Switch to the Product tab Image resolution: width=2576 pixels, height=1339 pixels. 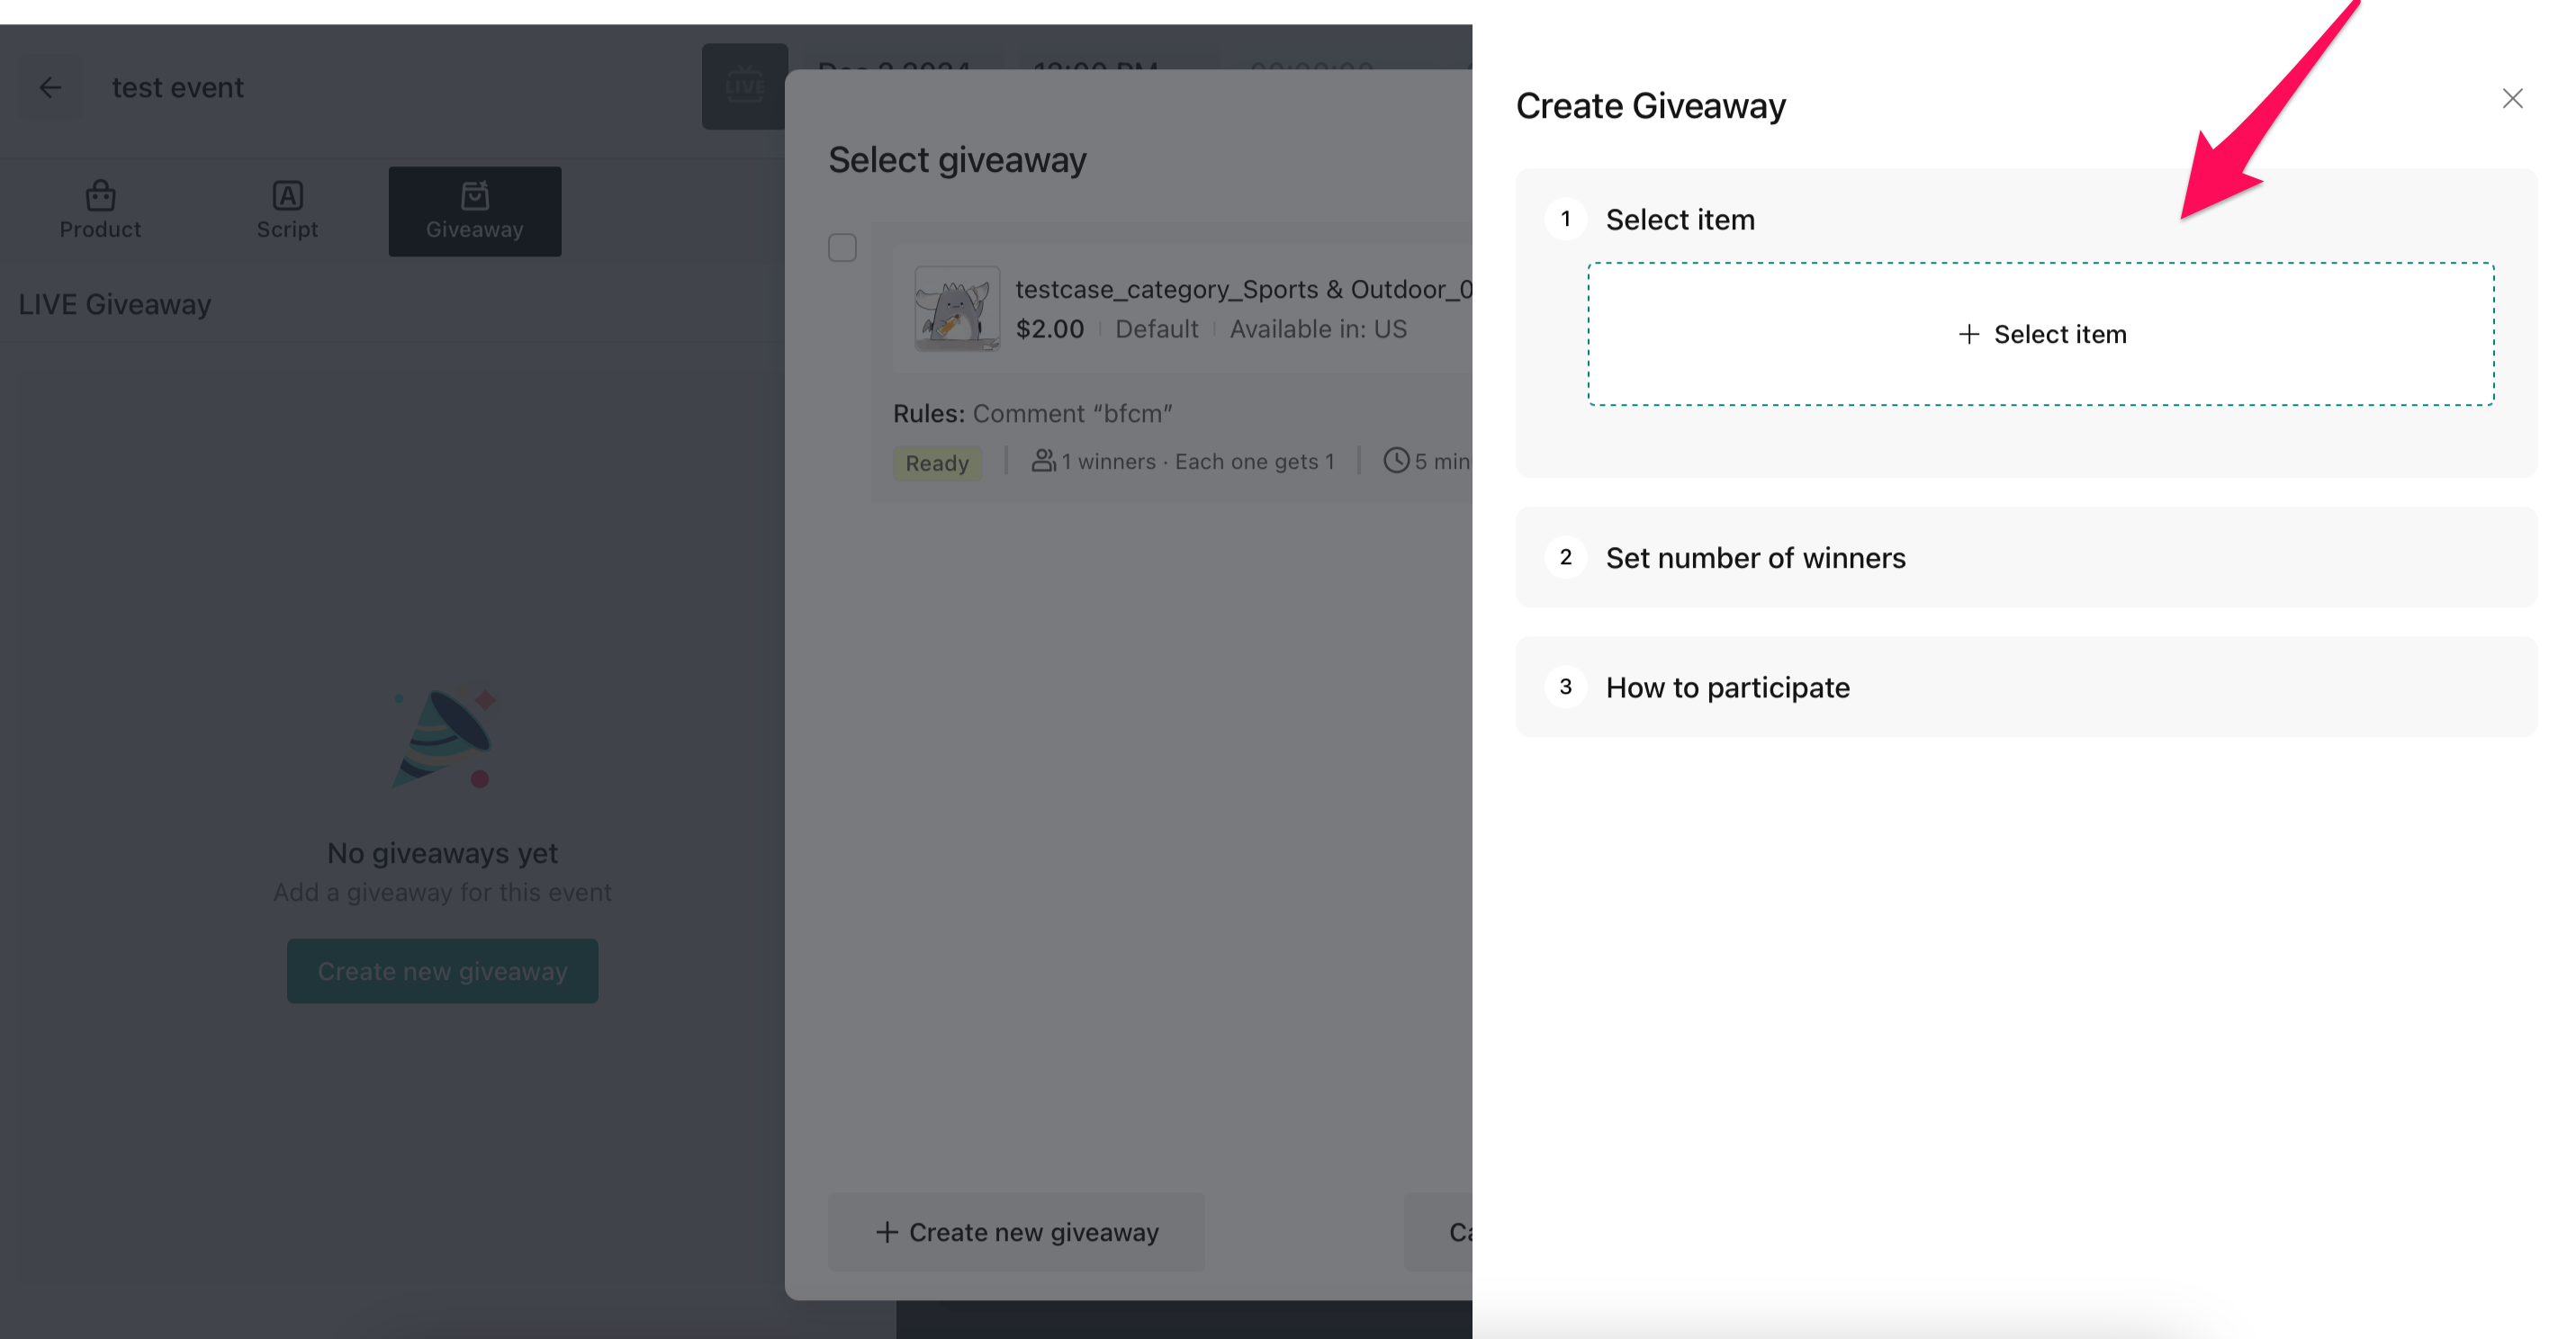(x=100, y=211)
